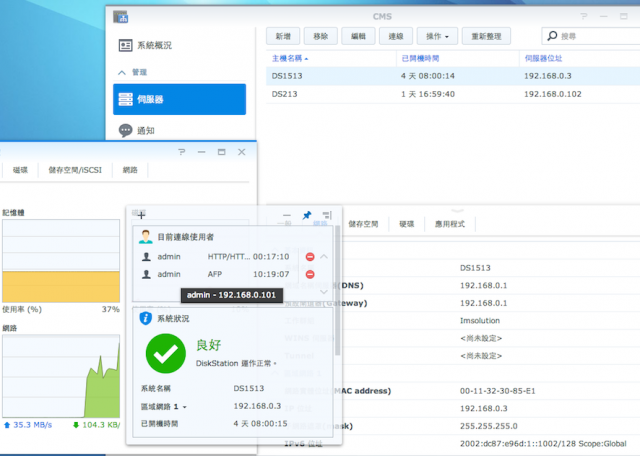Toggle the widget pin icon
Viewport: 640px width, 456px height.
(307, 215)
